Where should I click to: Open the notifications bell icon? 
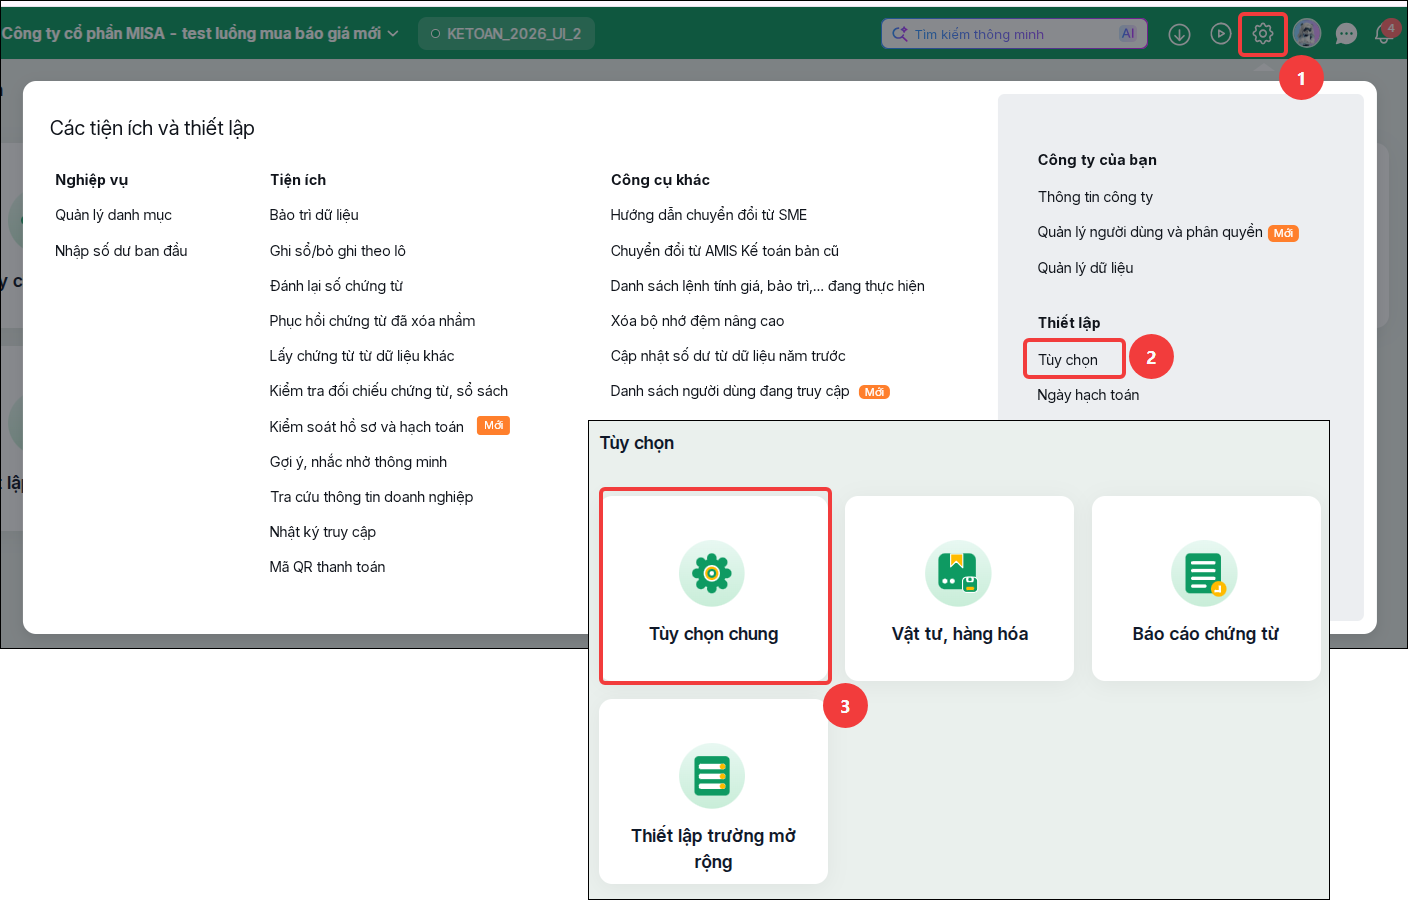1385,33
